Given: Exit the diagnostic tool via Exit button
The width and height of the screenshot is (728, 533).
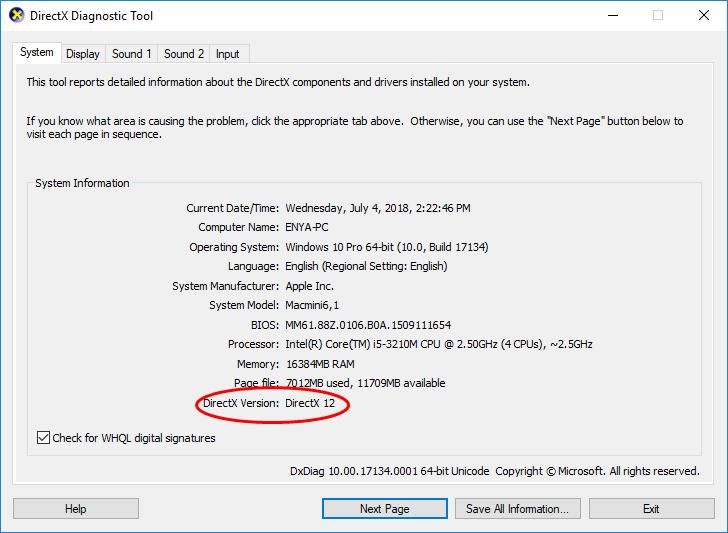Looking at the screenshot, I should coord(651,508).
